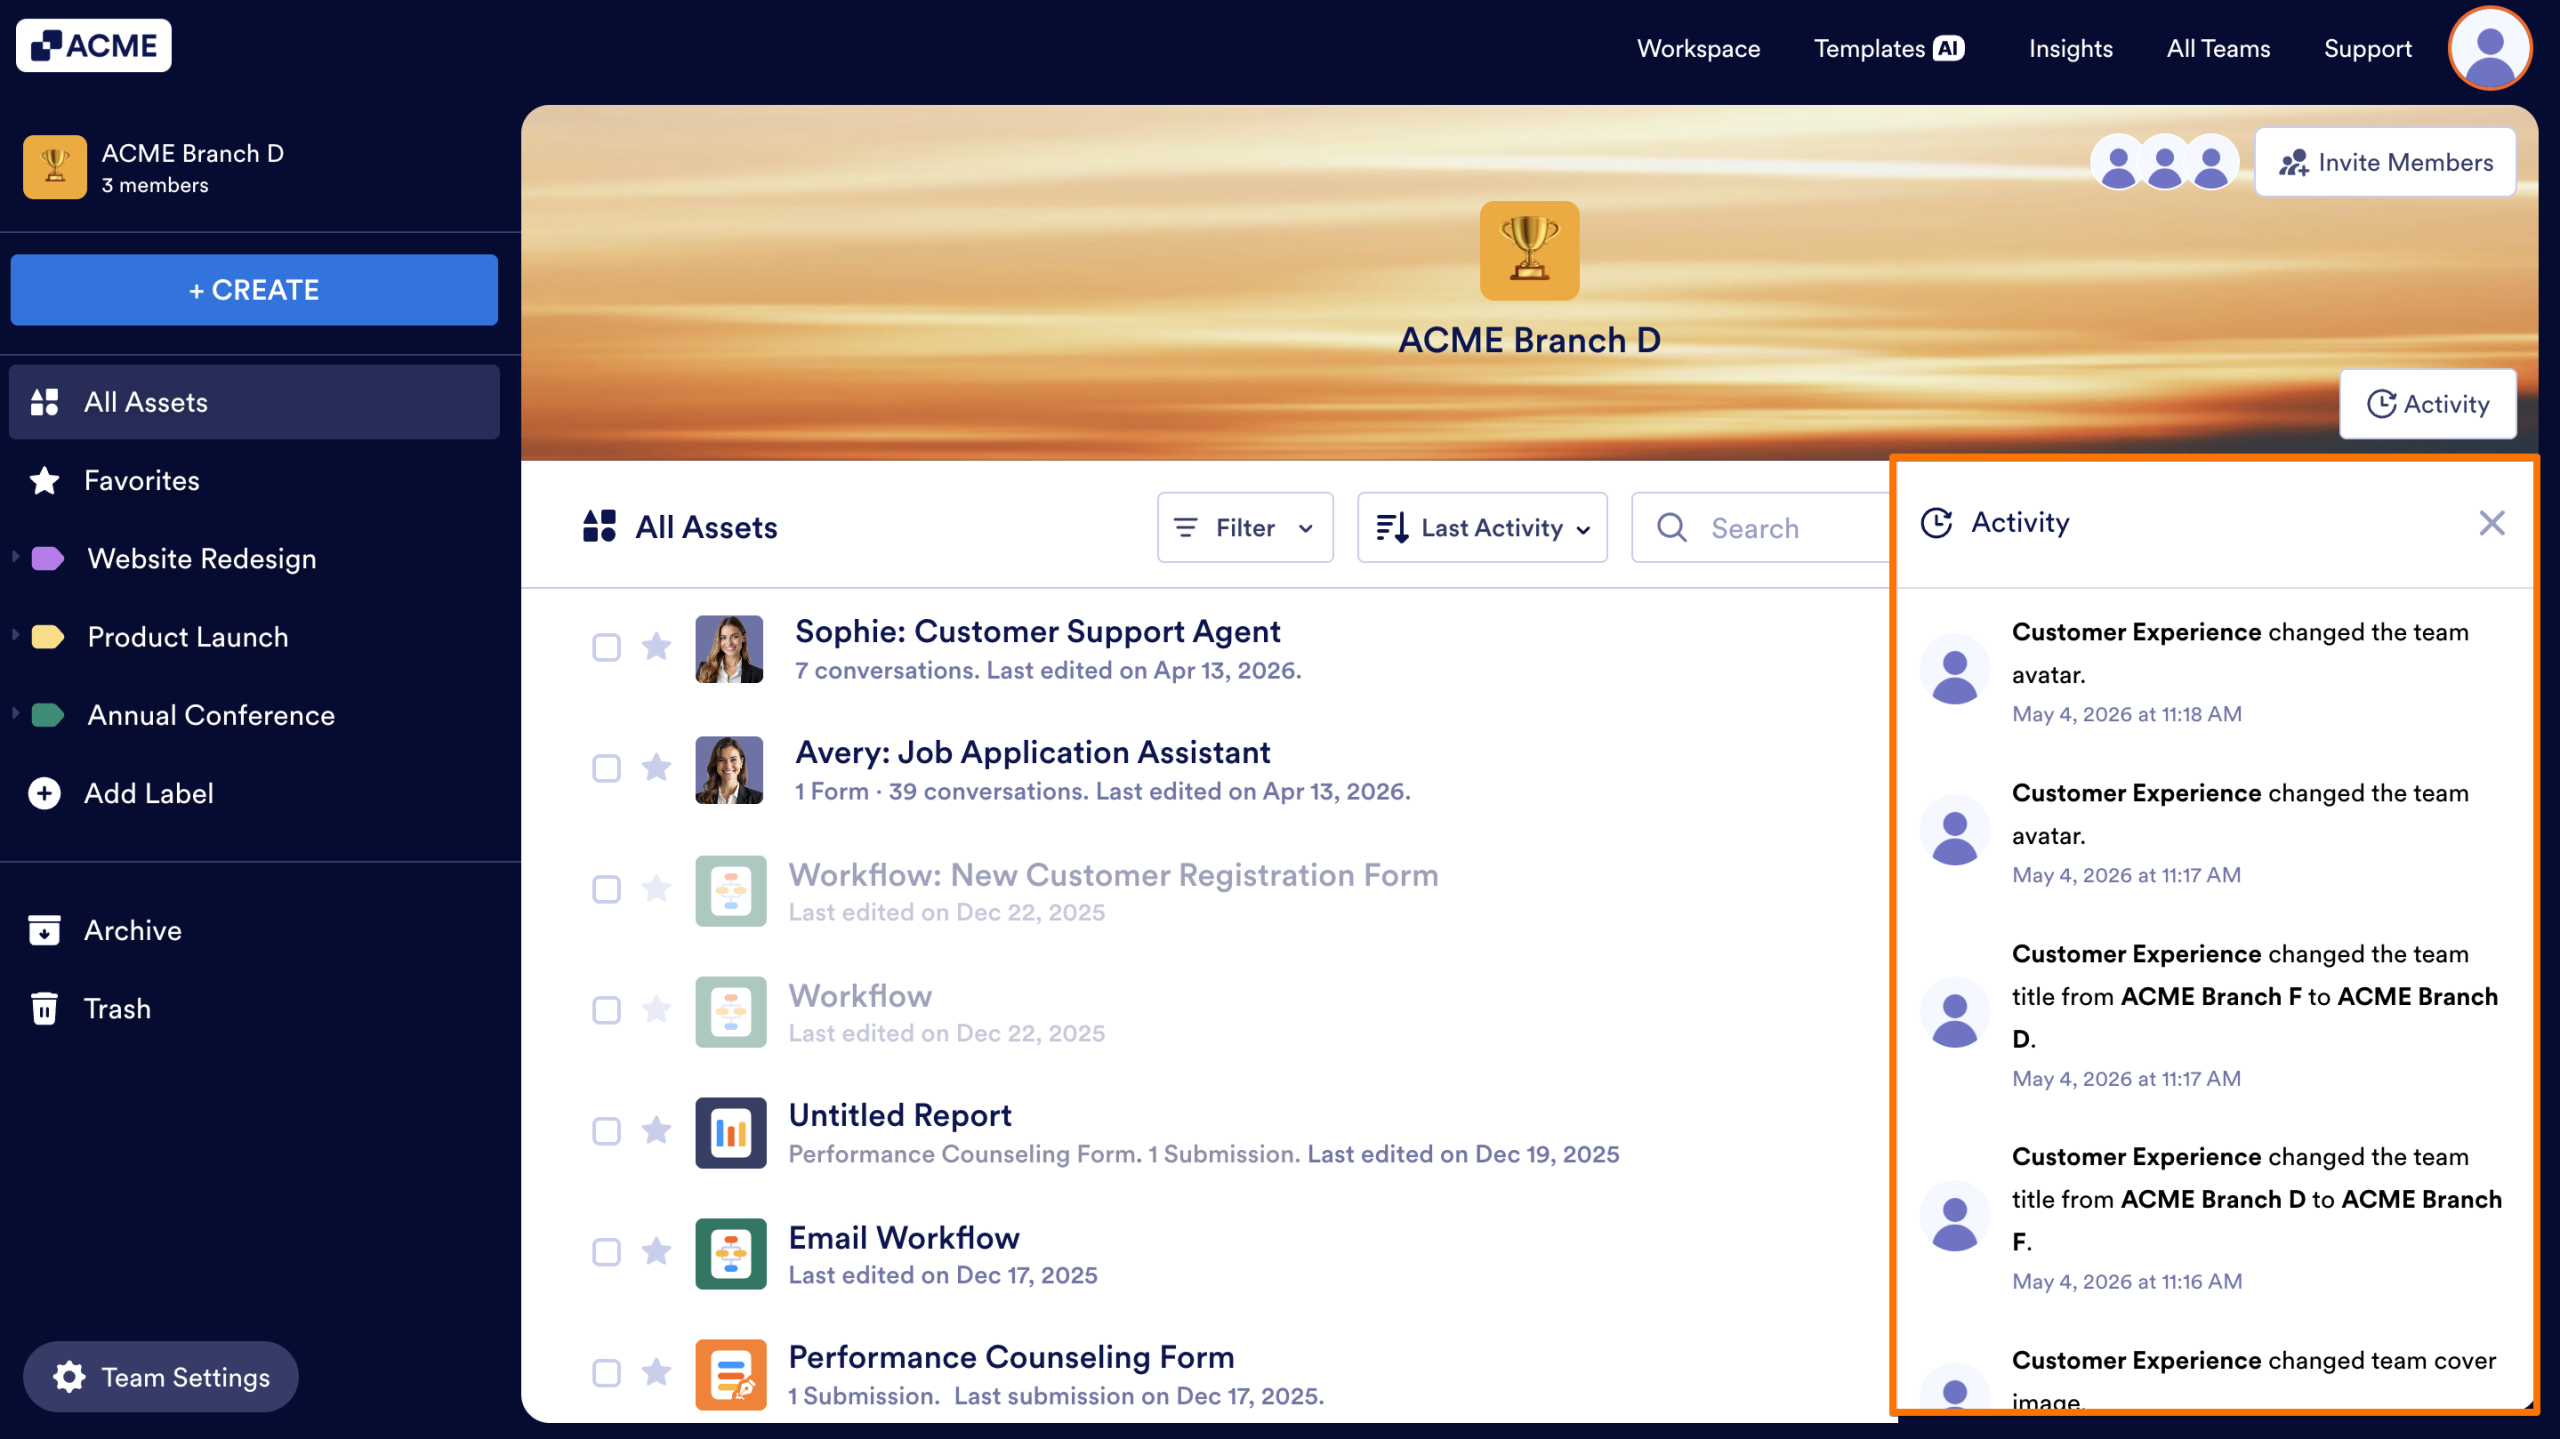Screen dimensions: 2560x1439
Task: Click the clock icon in Activity panel header
Action: pos(1937,522)
